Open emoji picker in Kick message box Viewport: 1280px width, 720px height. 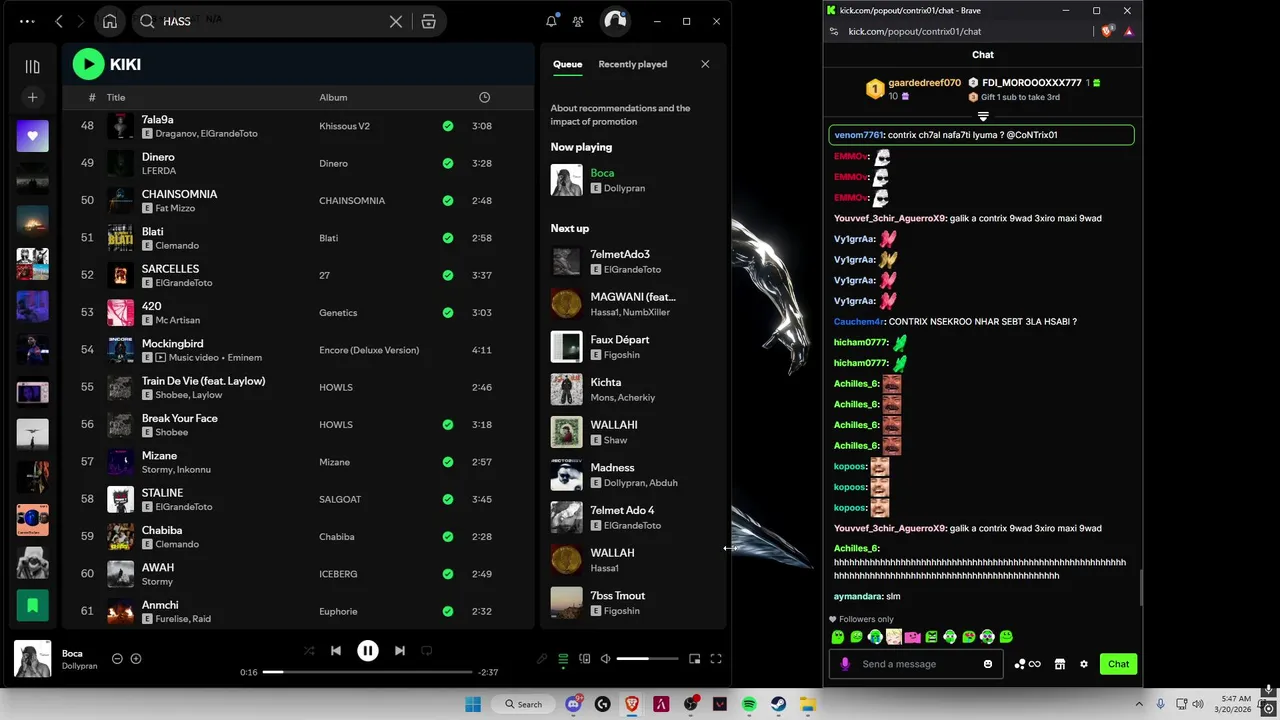click(988, 664)
